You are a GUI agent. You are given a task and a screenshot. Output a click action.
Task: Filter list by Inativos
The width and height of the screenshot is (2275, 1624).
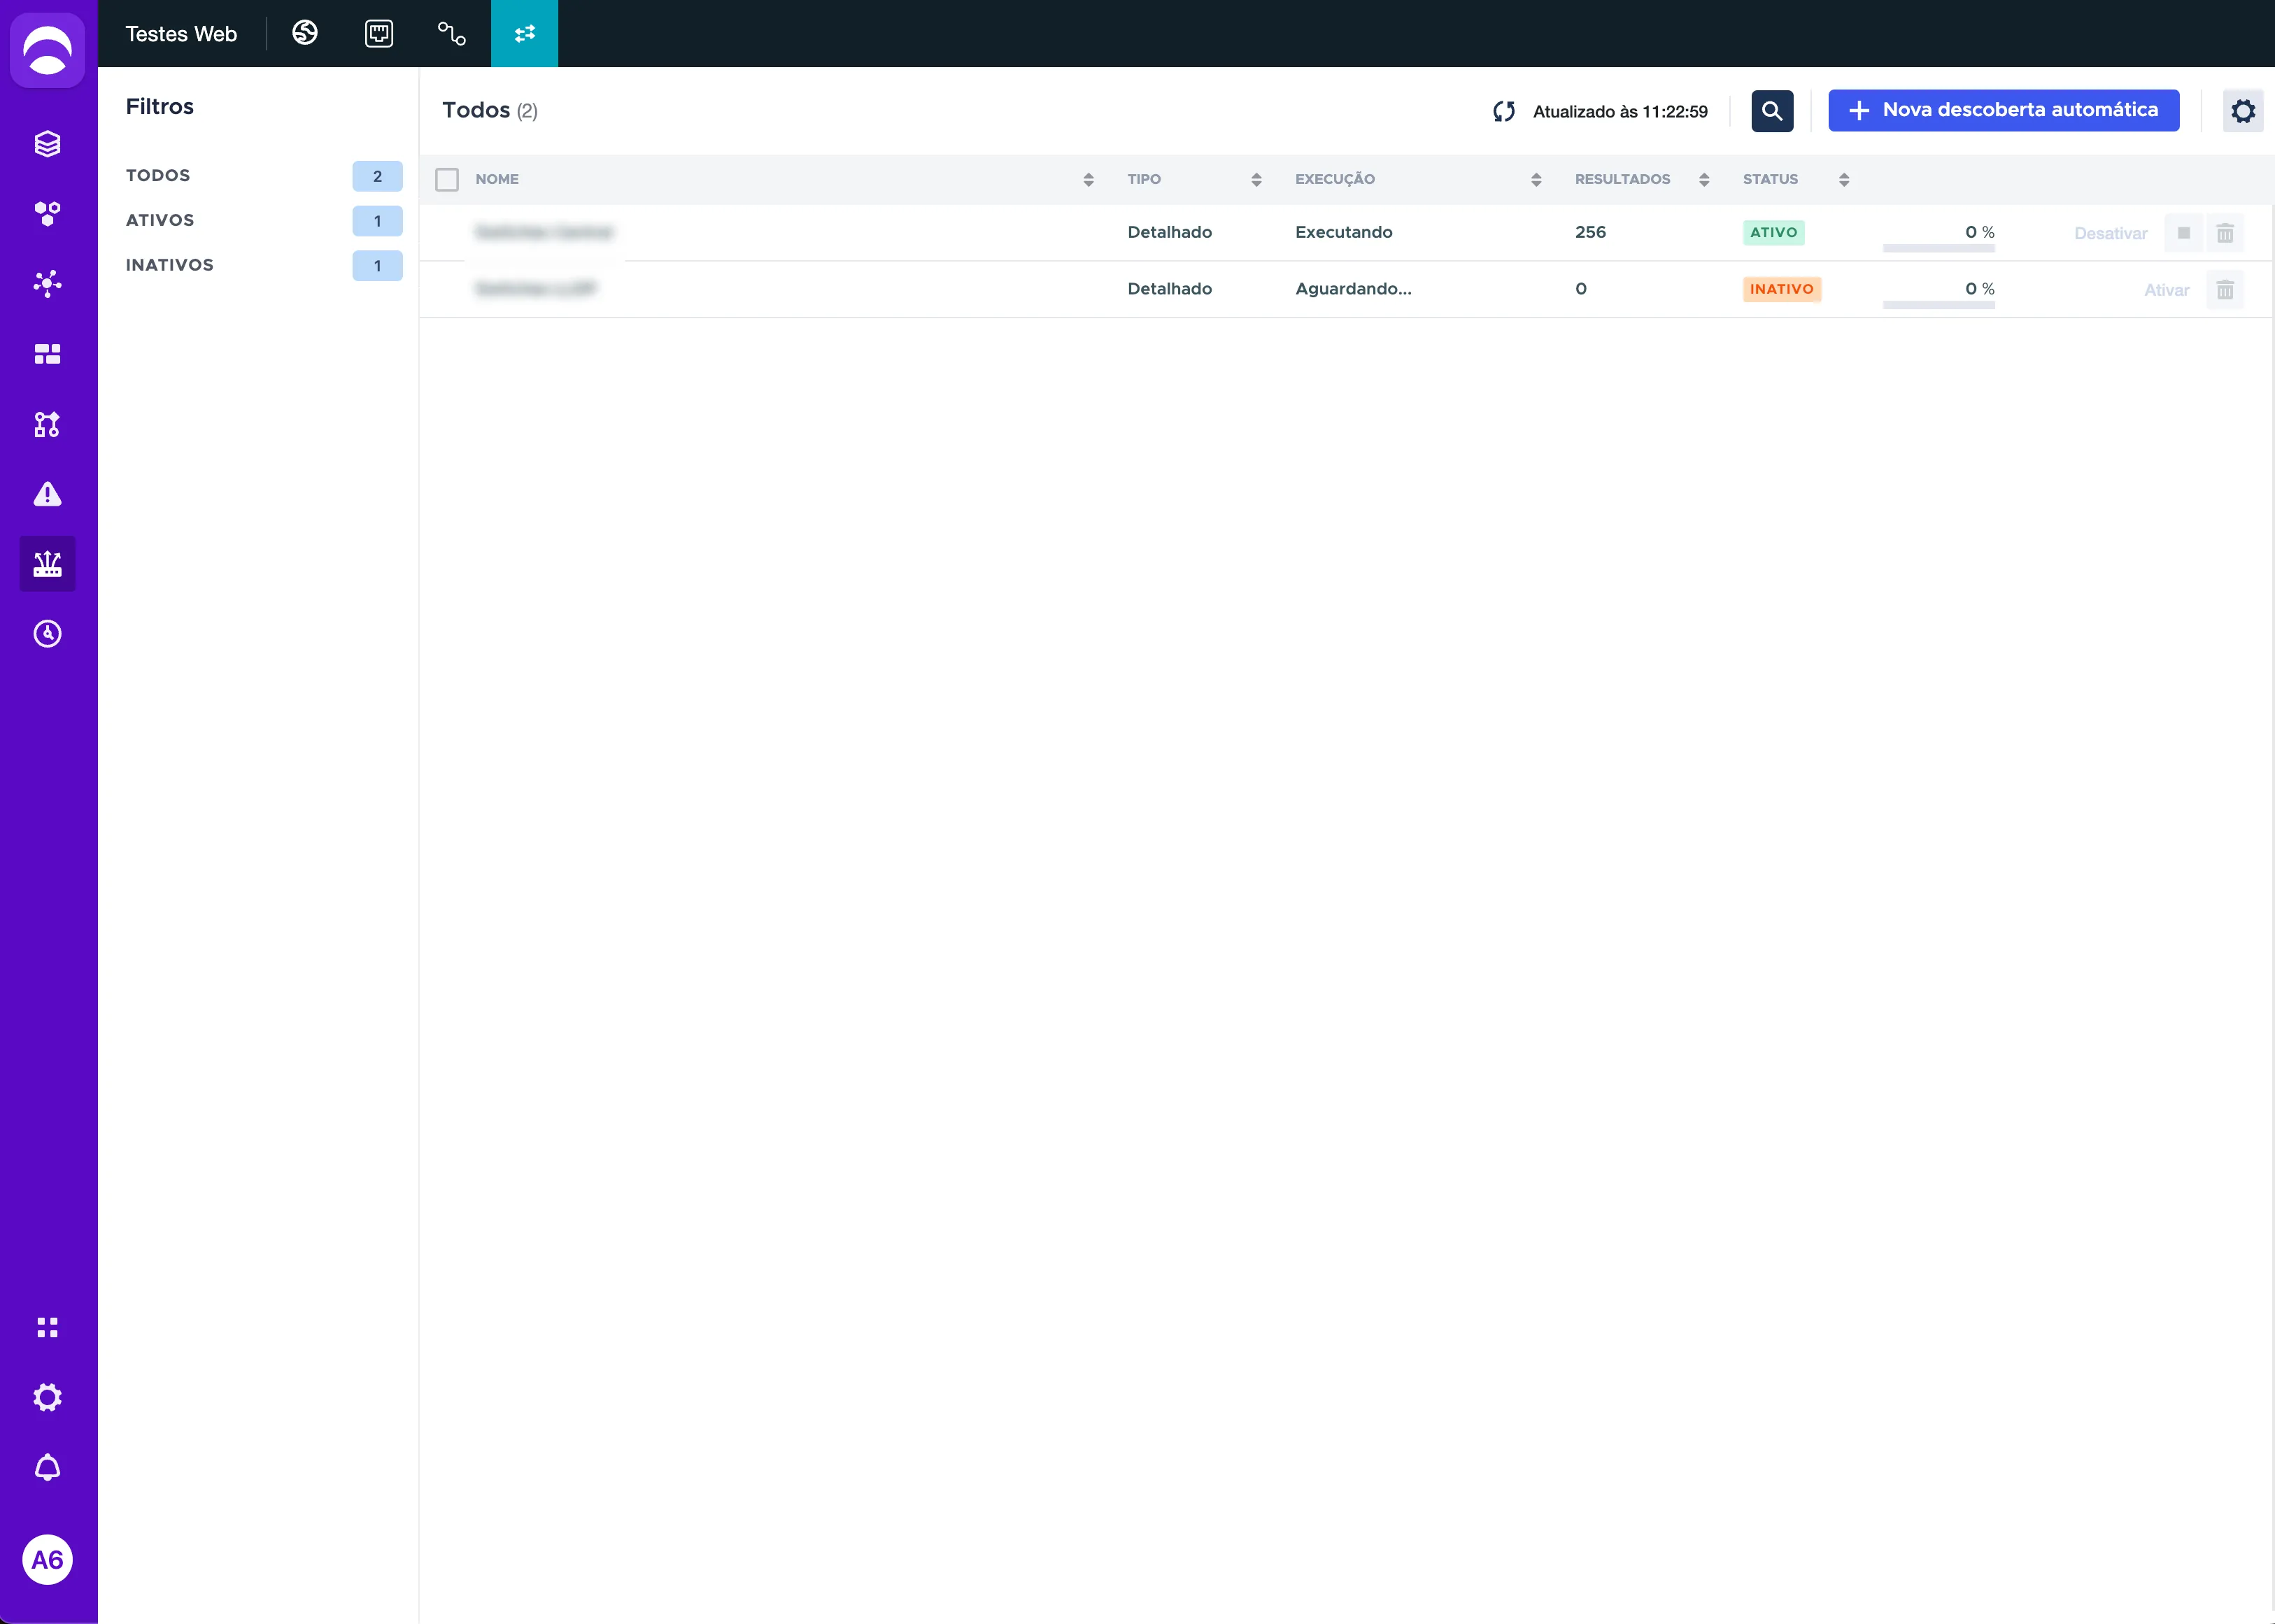pyautogui.click(x=170, y=265)
